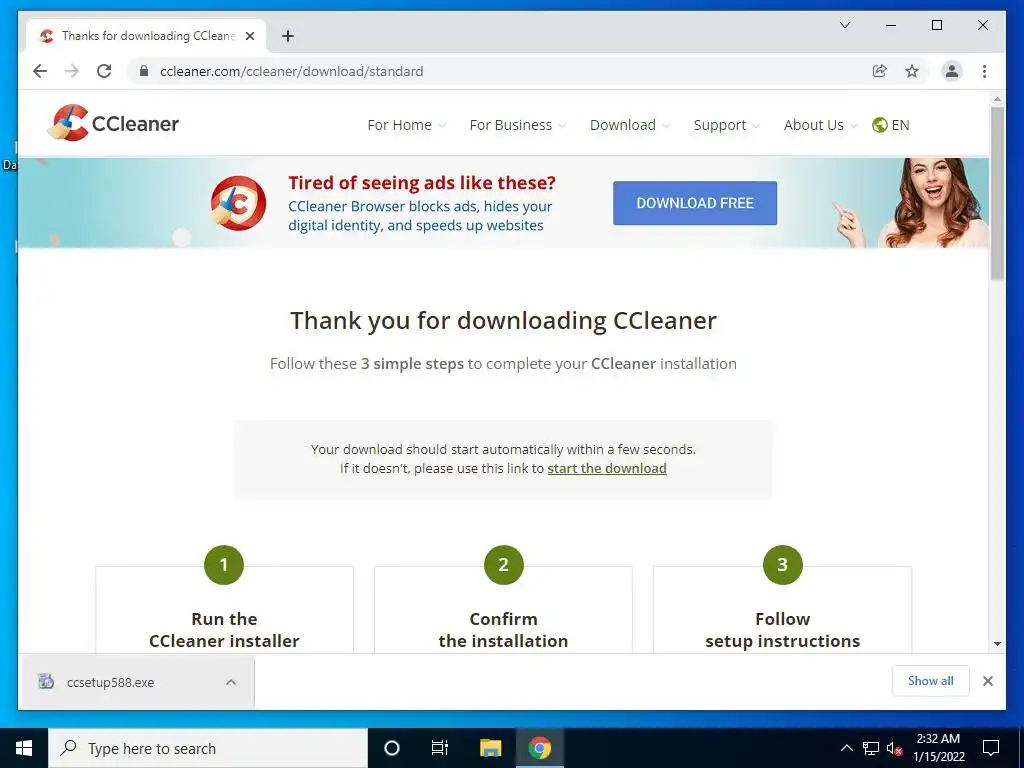Click 'Follow setup instructions' text
1024x768 pixels.
point(782,630)
